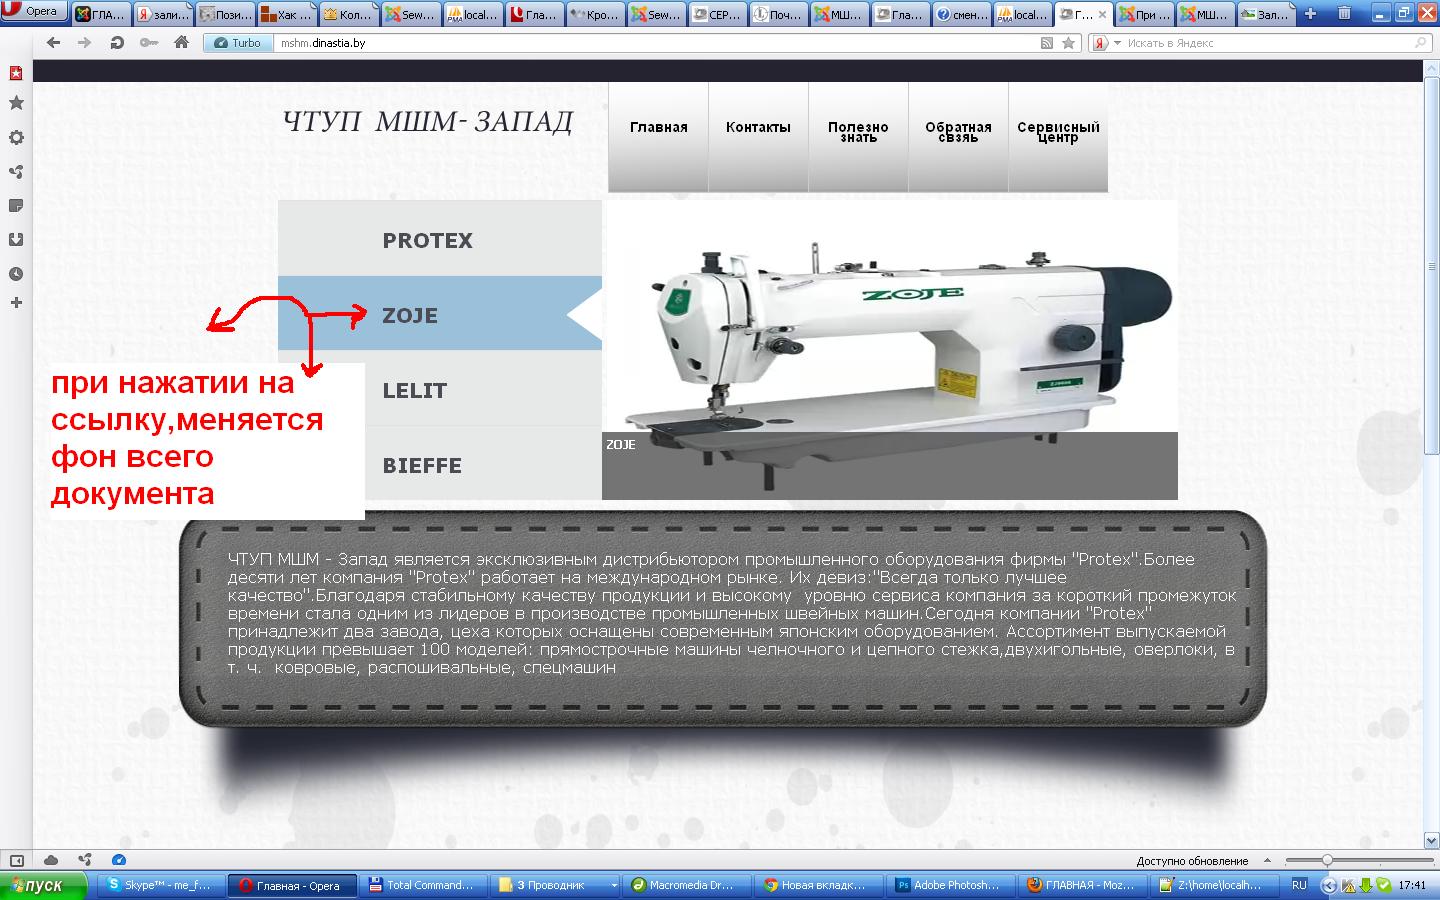The height and width of the screenshot is (900, 1440).
Task: Add a new panel with sidebar plus
Action: click(16, 303)
